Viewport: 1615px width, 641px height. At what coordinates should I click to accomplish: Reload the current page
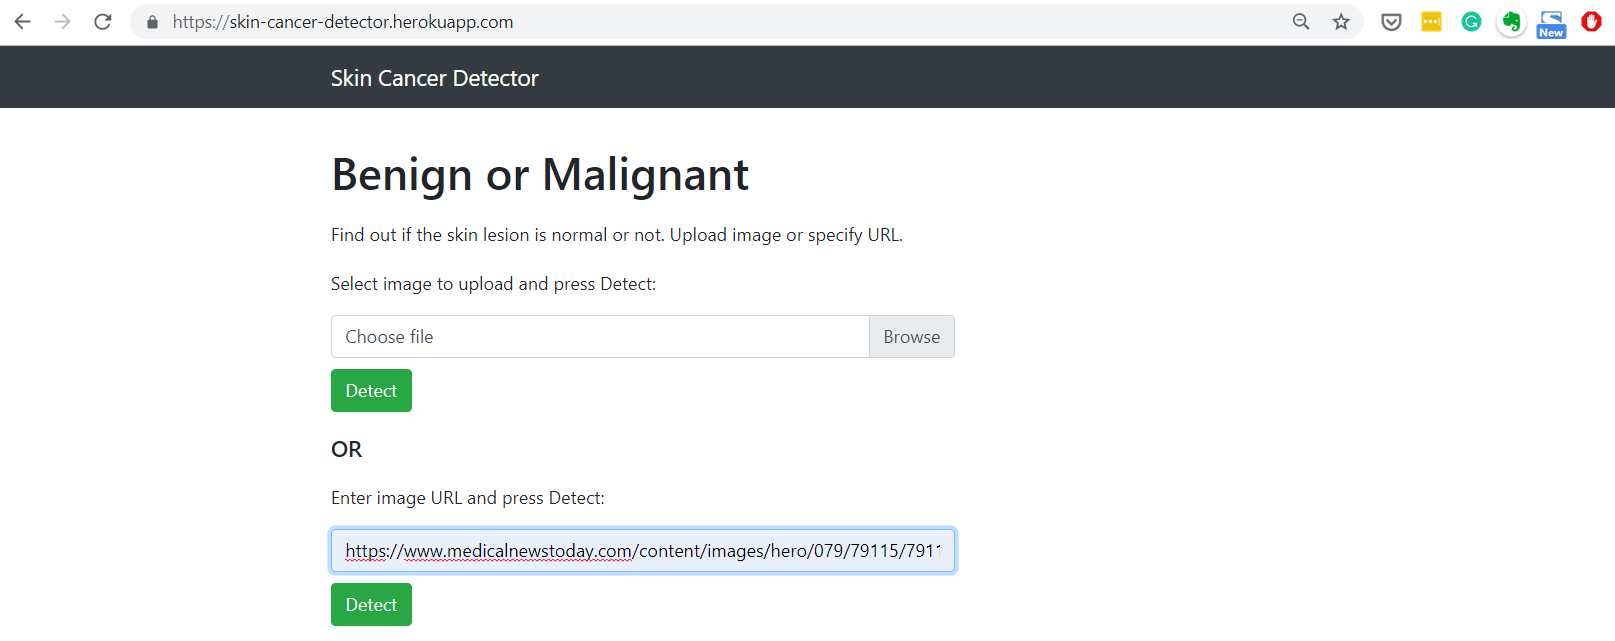click(103, 22)
